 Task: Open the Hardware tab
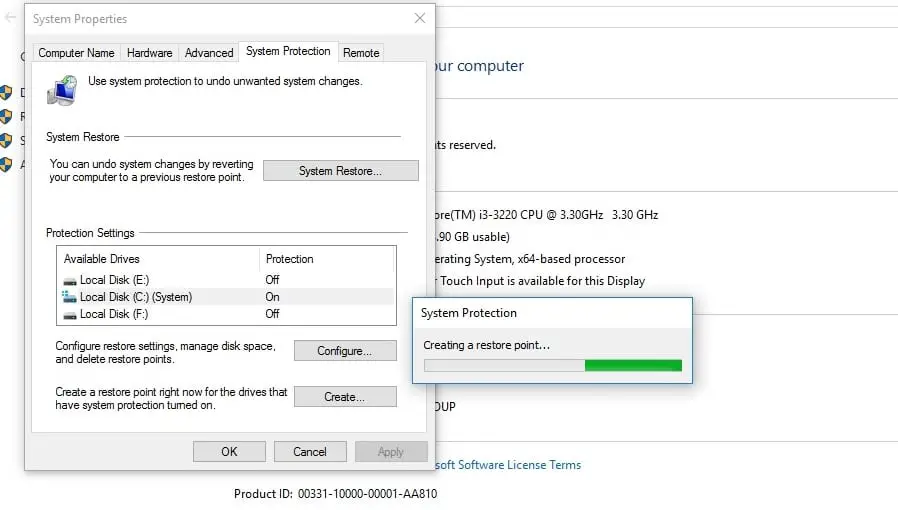(149, 53)
